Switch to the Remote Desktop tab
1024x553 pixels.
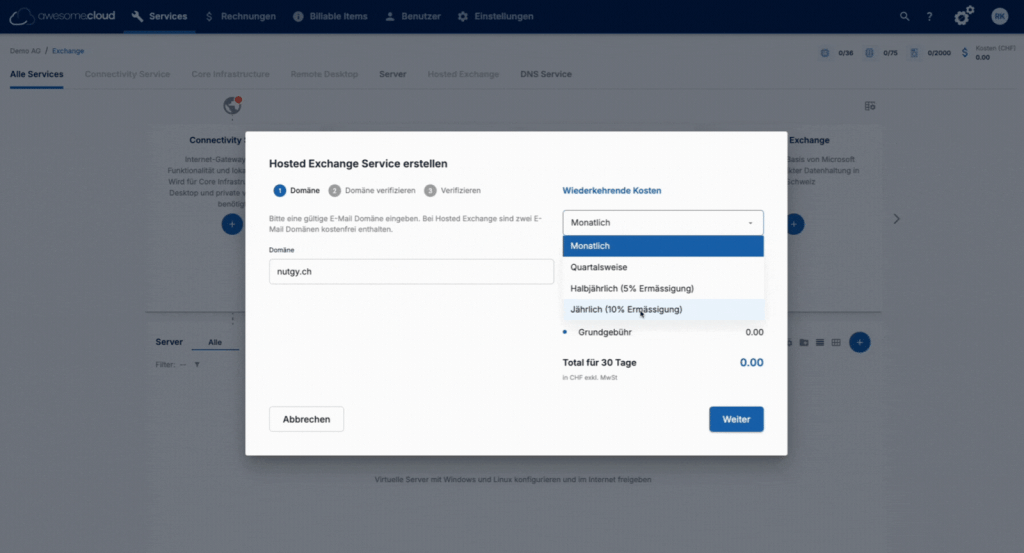[325, 74]
